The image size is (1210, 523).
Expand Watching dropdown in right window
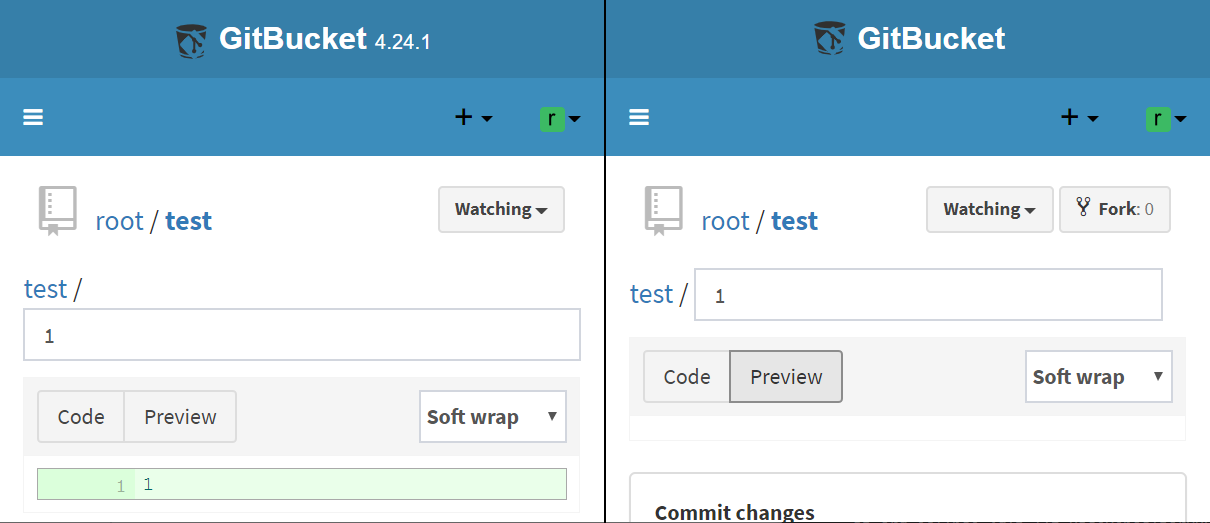click(x=990, y=209)
